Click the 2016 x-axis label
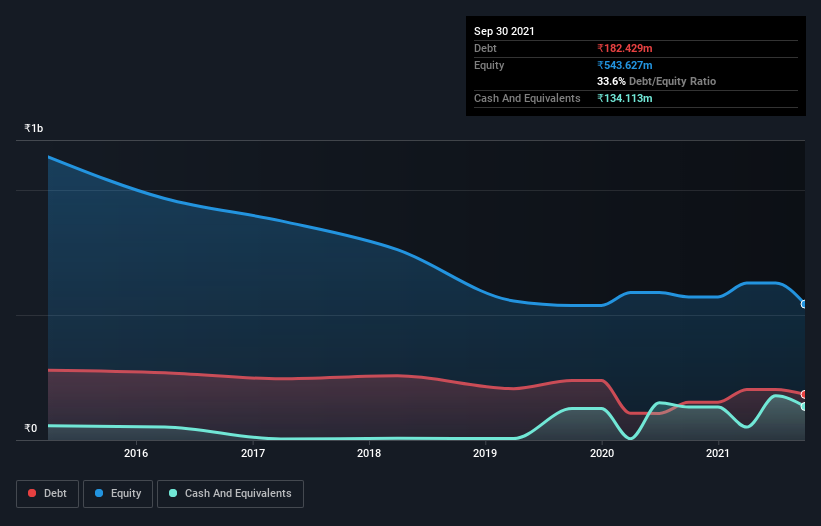This screenshot has height=526, width=821. pos(136,453)
